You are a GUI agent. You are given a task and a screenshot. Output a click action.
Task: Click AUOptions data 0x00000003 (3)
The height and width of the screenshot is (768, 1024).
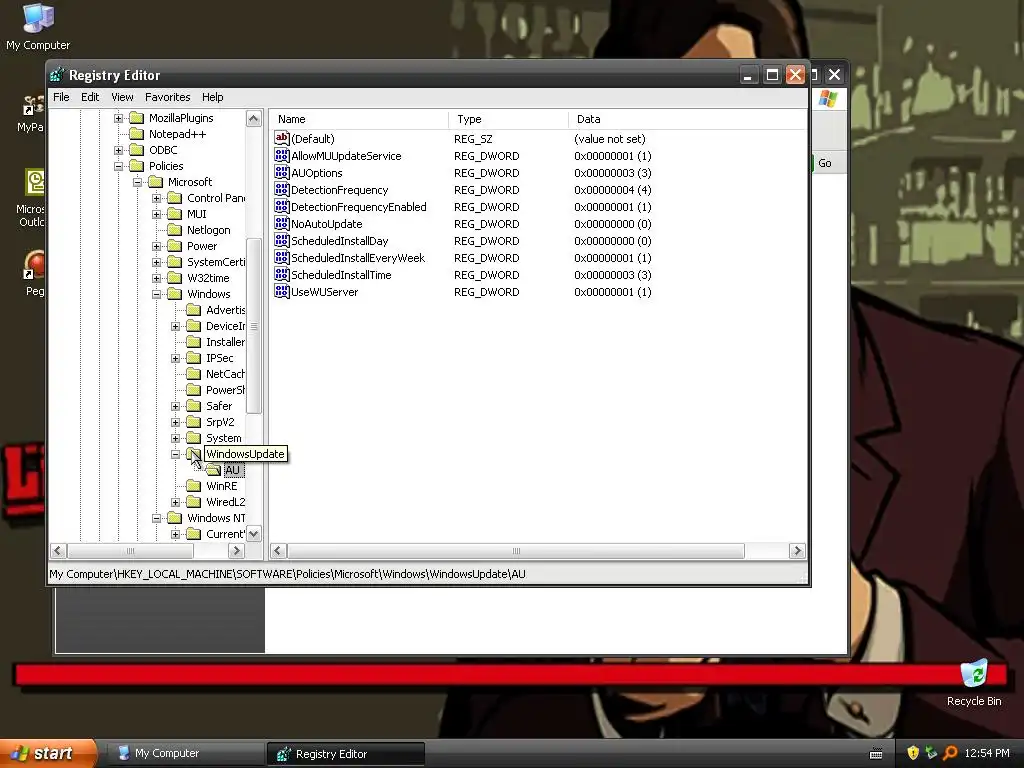tap(613, 173)
